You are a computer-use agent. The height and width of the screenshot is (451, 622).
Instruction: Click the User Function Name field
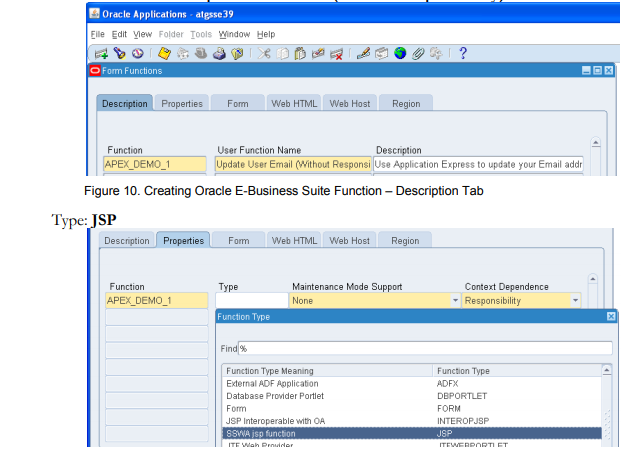pos(292,164)
